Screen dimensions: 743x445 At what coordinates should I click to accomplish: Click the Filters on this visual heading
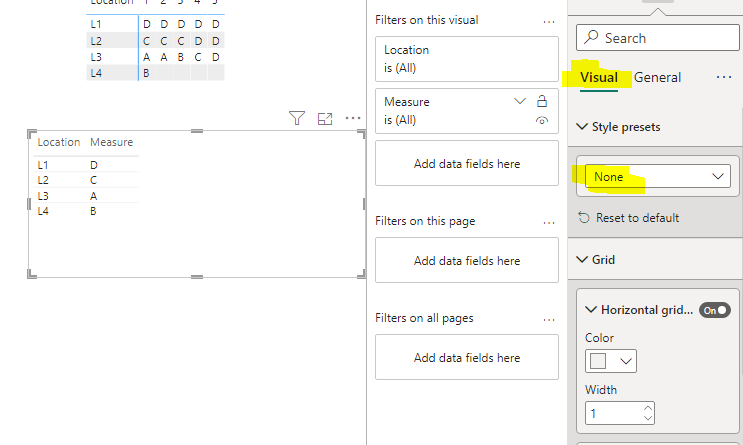(426, 20)
